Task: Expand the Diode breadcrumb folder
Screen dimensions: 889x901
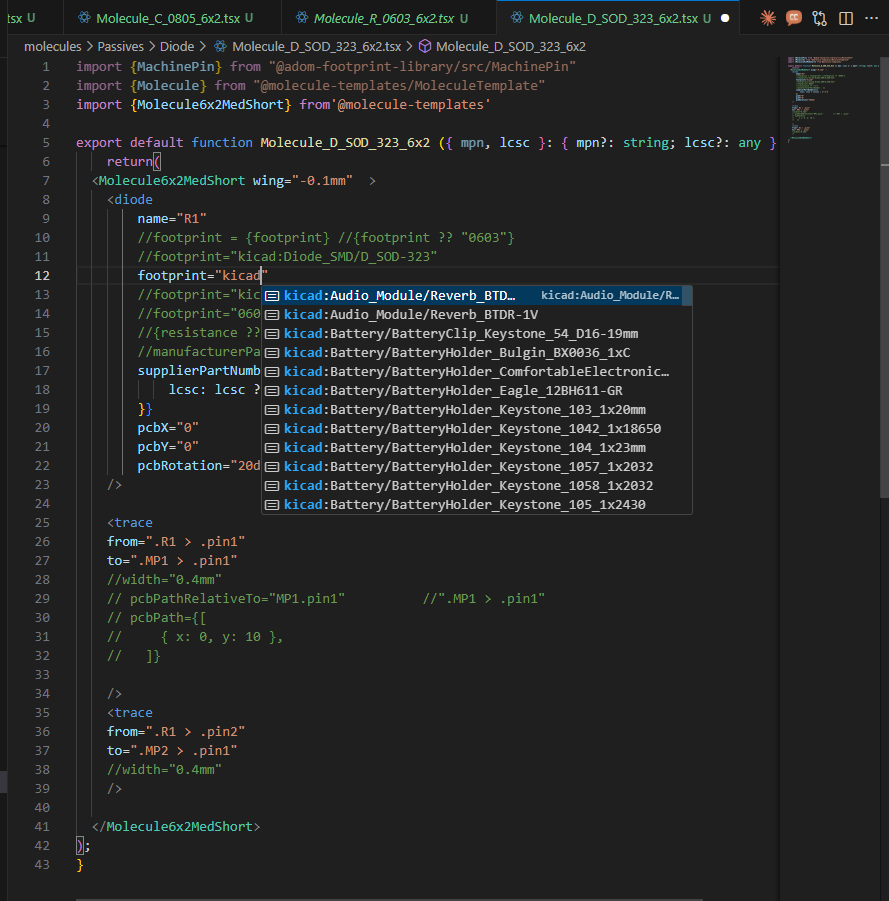Action: pyautogui.click(x=177, y=46)
